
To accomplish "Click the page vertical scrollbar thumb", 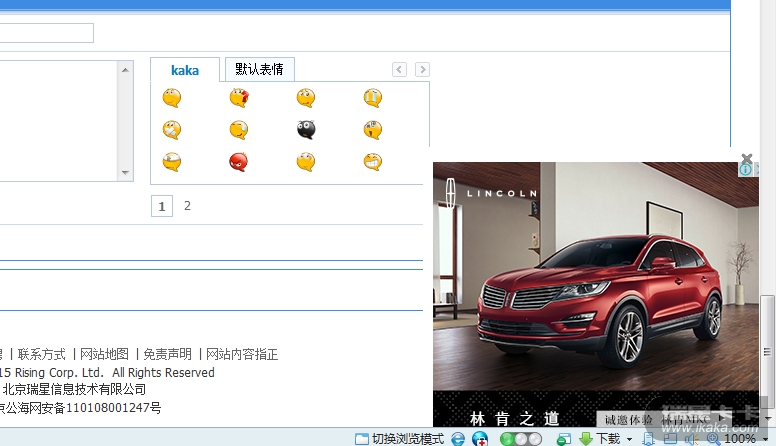I will pyautogui.click(x=767, y=352).
